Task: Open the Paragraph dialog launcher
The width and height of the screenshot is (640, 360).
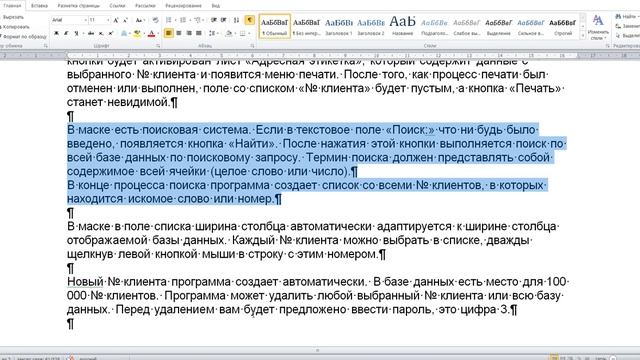Action: coord(252,46)
